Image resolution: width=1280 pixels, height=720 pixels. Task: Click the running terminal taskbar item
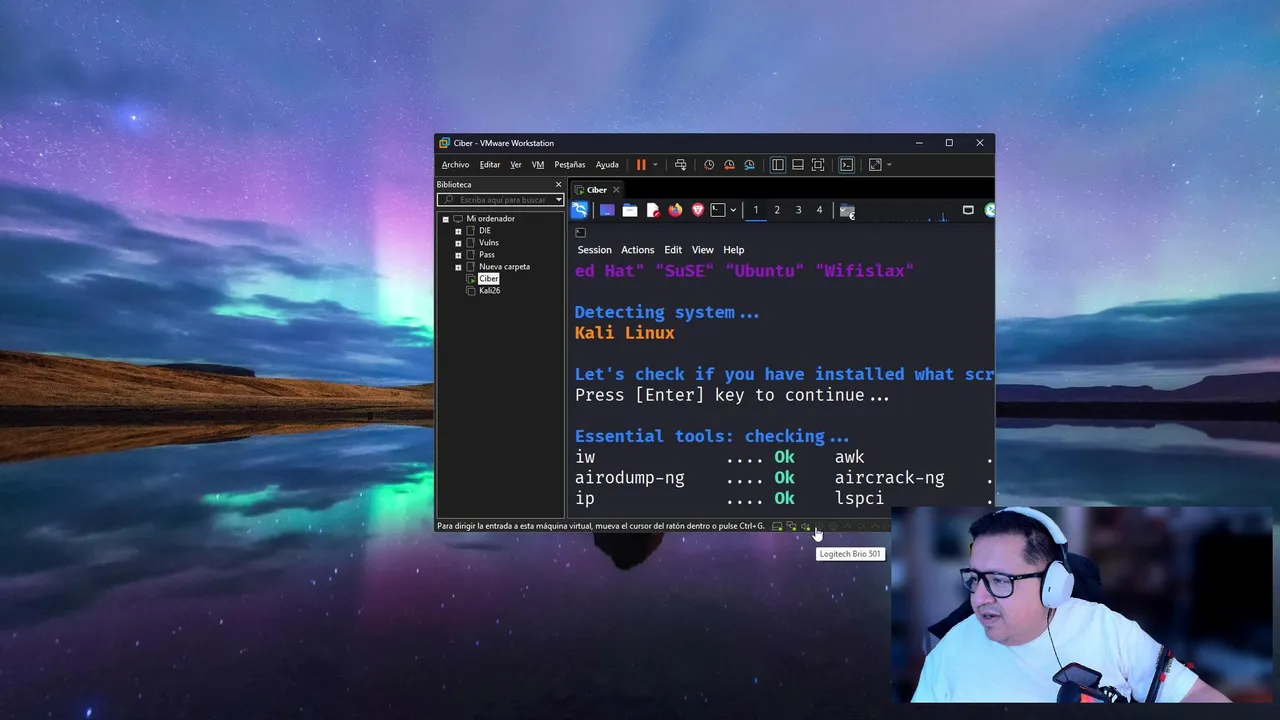tap(847, 211)
